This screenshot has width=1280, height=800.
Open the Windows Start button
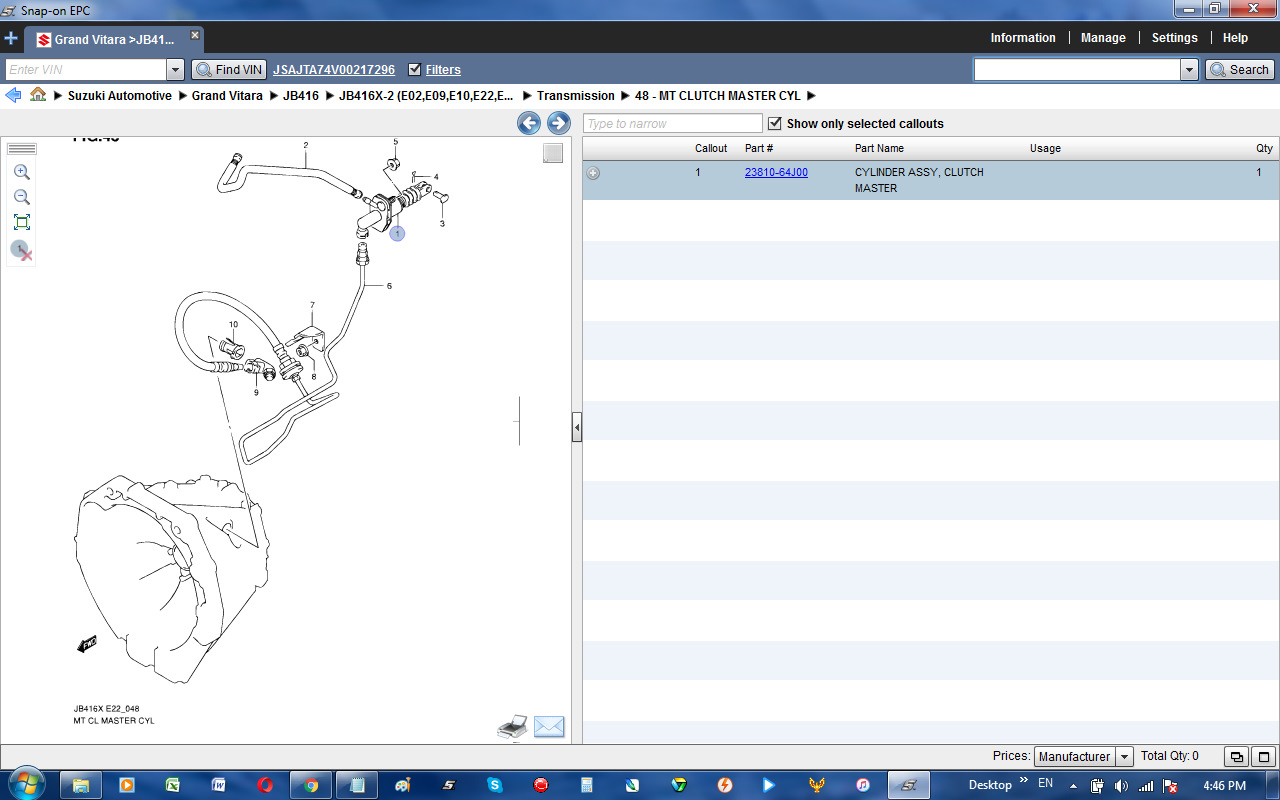click(x=25, y=783)
